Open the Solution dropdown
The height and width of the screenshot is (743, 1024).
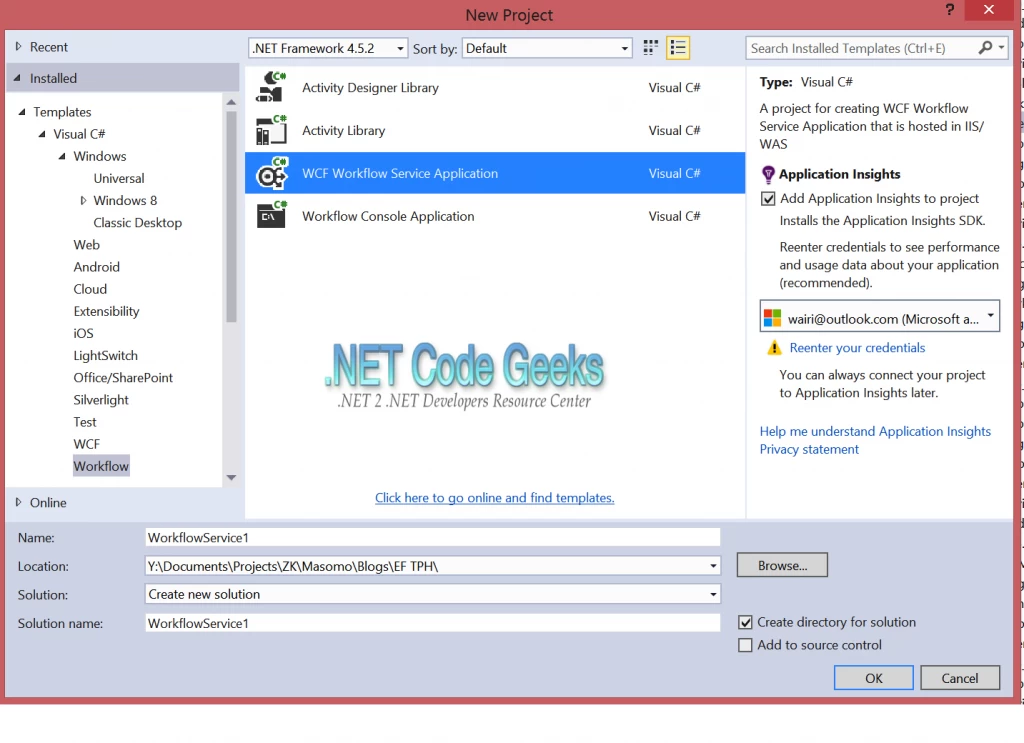pyautogui.click(x=713, y=594)
